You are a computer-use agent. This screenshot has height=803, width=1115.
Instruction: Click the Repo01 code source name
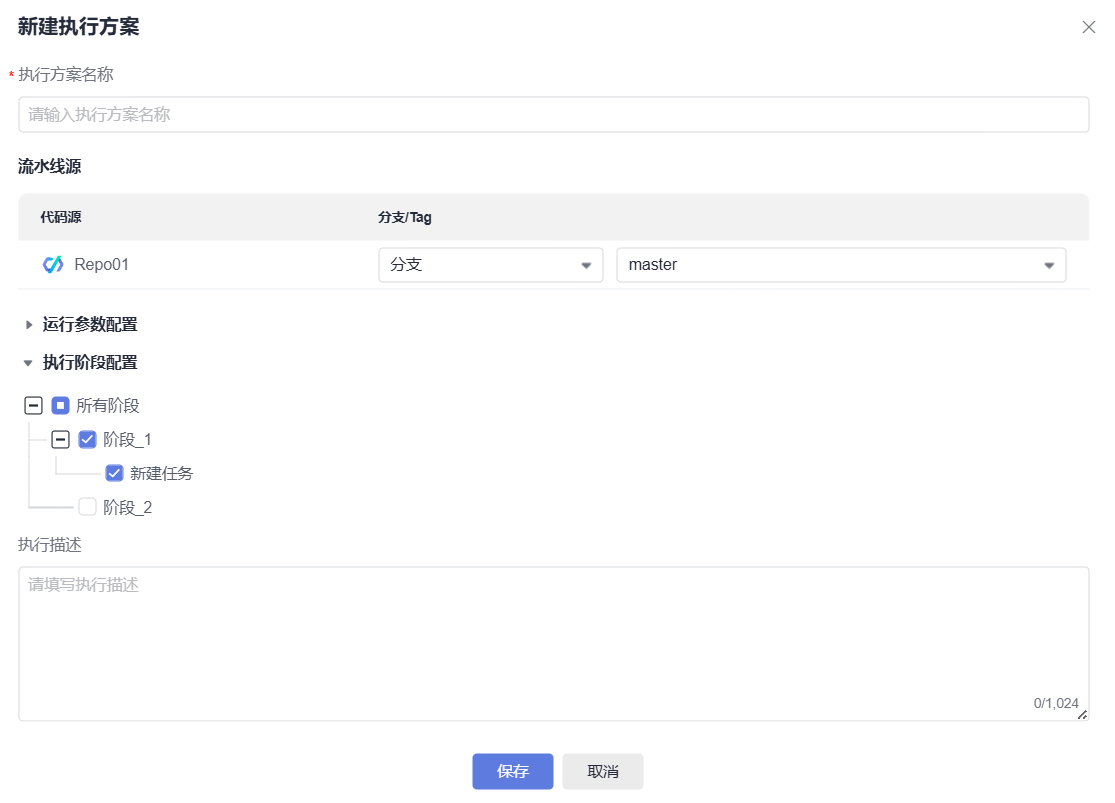coord(101,265)
